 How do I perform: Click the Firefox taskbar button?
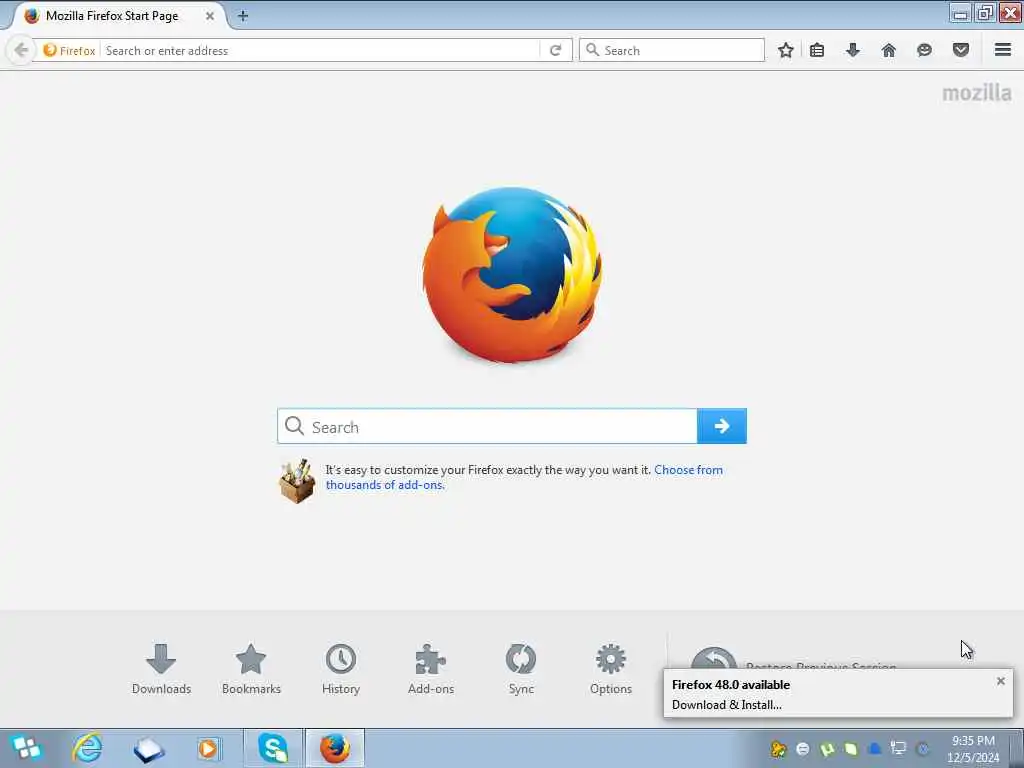[x=334, y=748]
